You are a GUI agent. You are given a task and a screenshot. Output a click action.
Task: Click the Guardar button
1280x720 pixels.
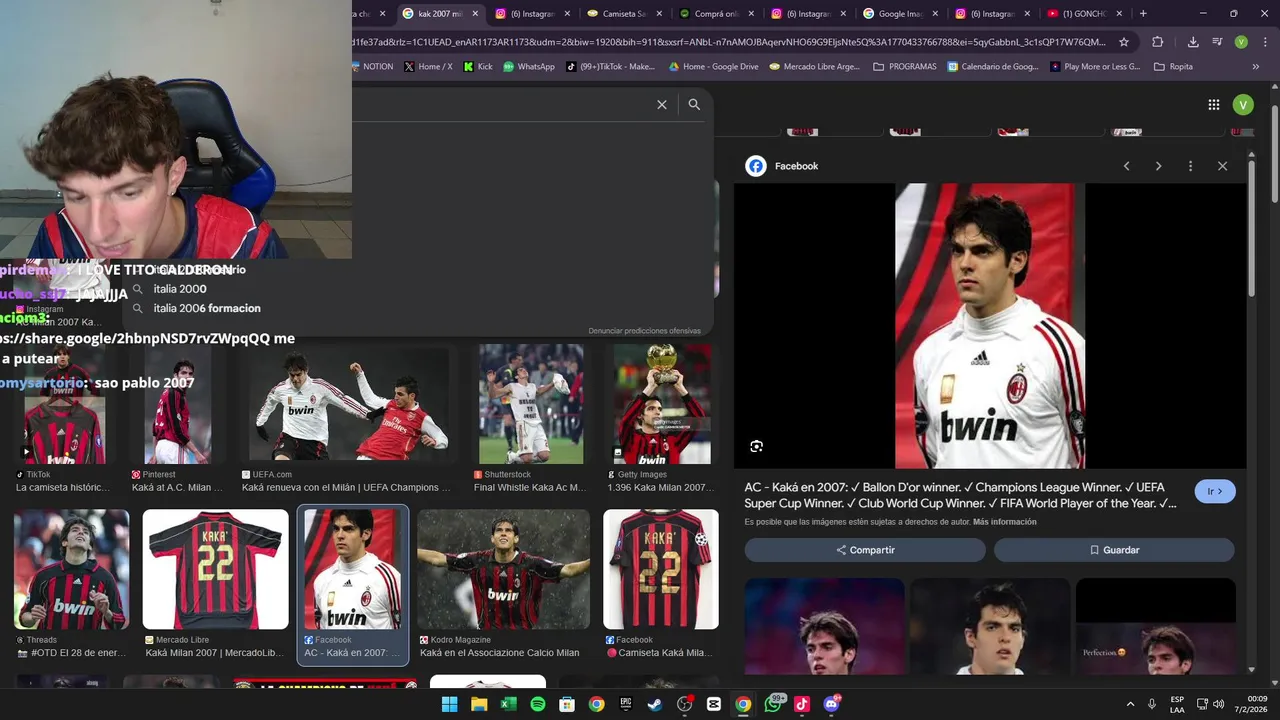coord(1114,550)
